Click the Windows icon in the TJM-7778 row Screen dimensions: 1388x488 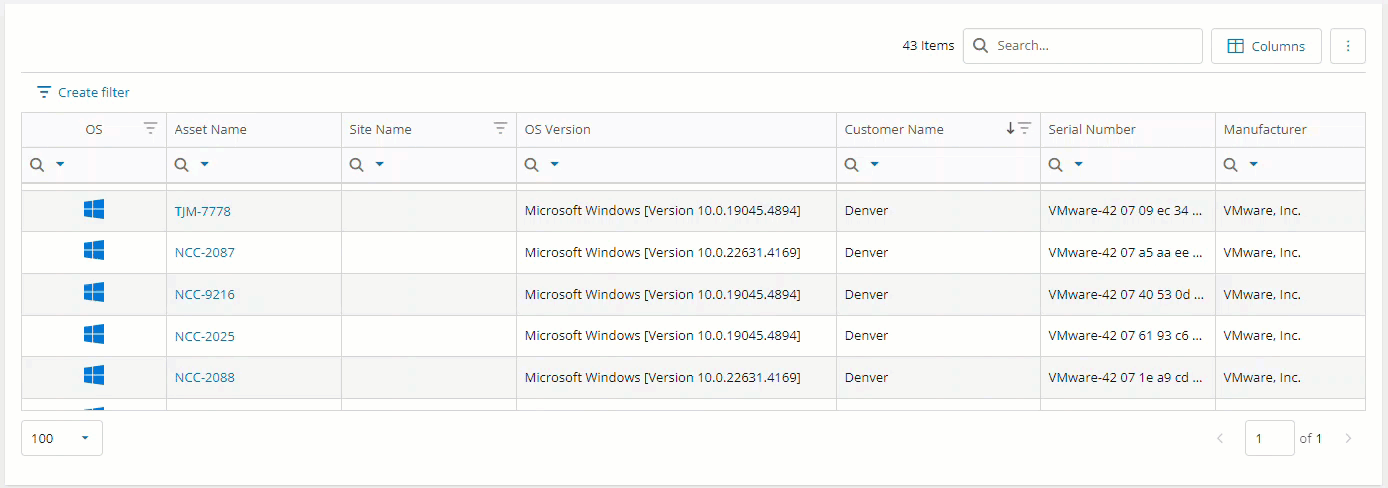94,210
